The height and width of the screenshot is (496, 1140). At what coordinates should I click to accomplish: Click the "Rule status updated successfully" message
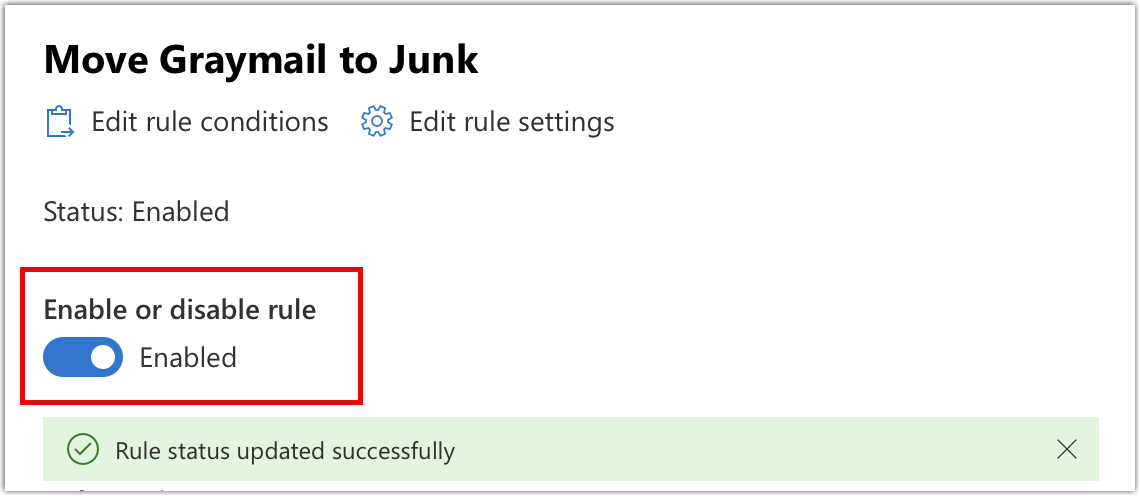pos(285,451)
